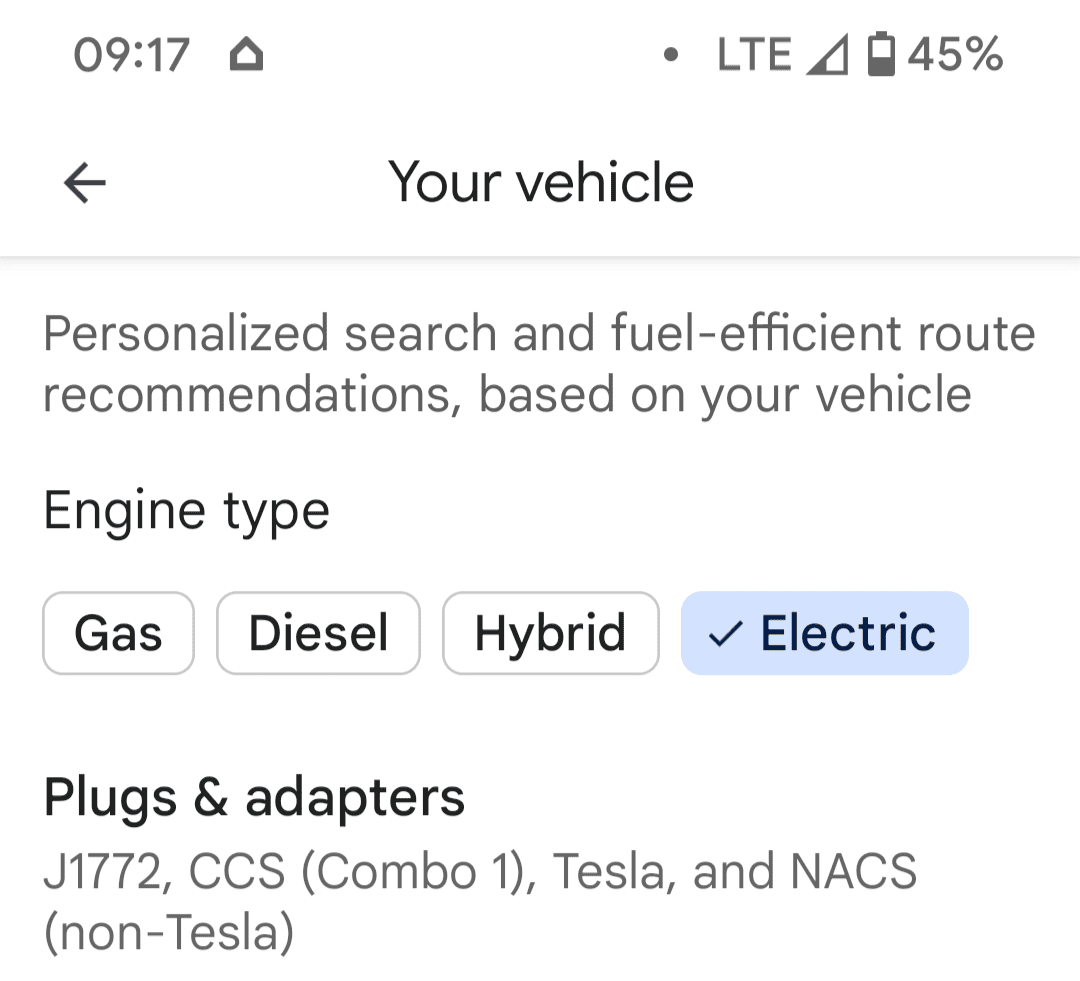Tap the notification dot indicator

(671, 55)
